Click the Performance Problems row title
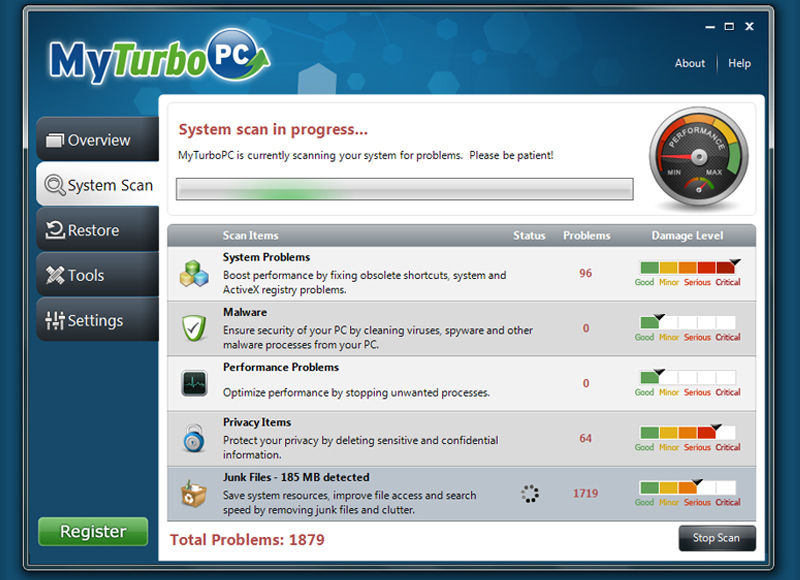Viewport: 800px width, 580px height. 281,367
